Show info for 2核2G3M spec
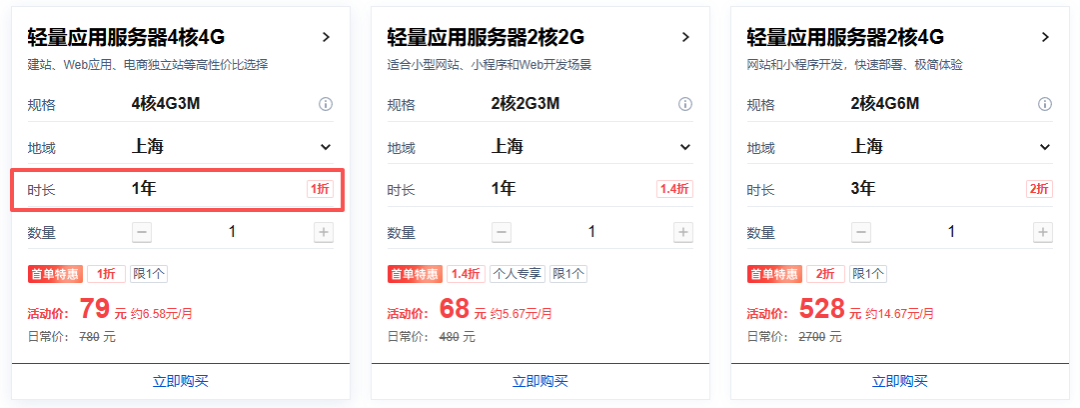This screenshot has width=1080, height=408. 685,104
